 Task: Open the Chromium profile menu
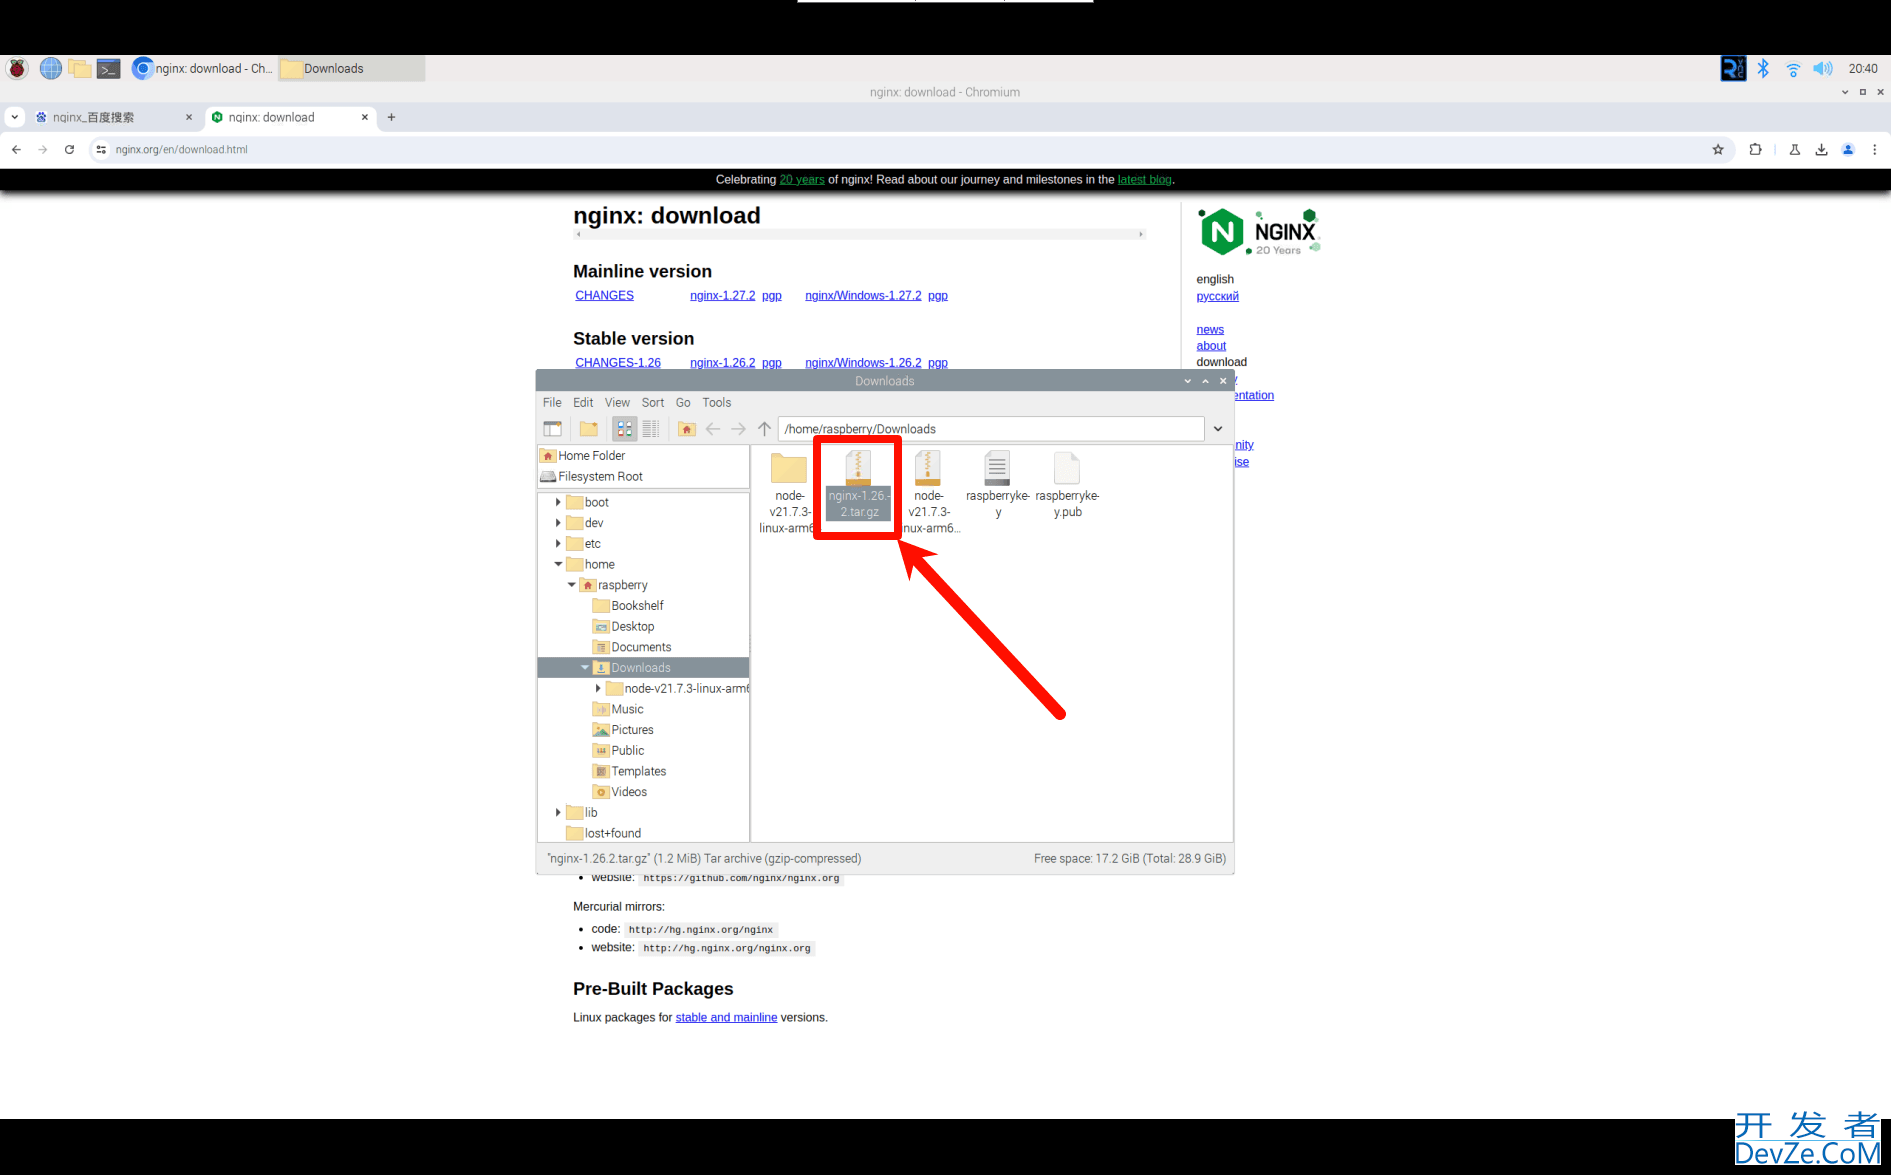[1848, 149]
